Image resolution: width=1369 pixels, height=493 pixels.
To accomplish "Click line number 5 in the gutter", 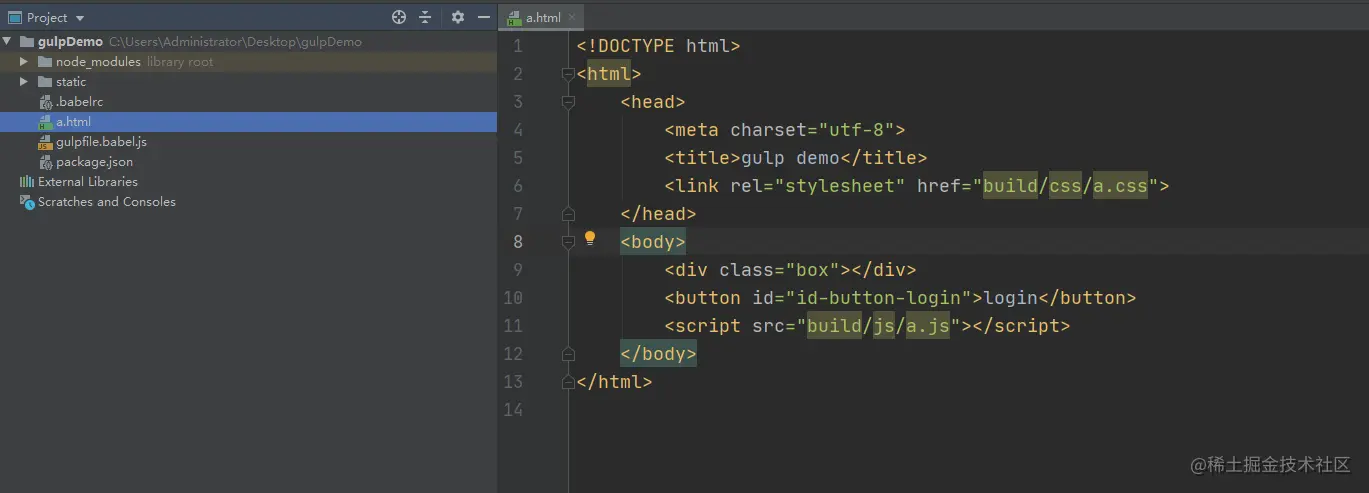I will pyautogui.click(x=517, y=158).
